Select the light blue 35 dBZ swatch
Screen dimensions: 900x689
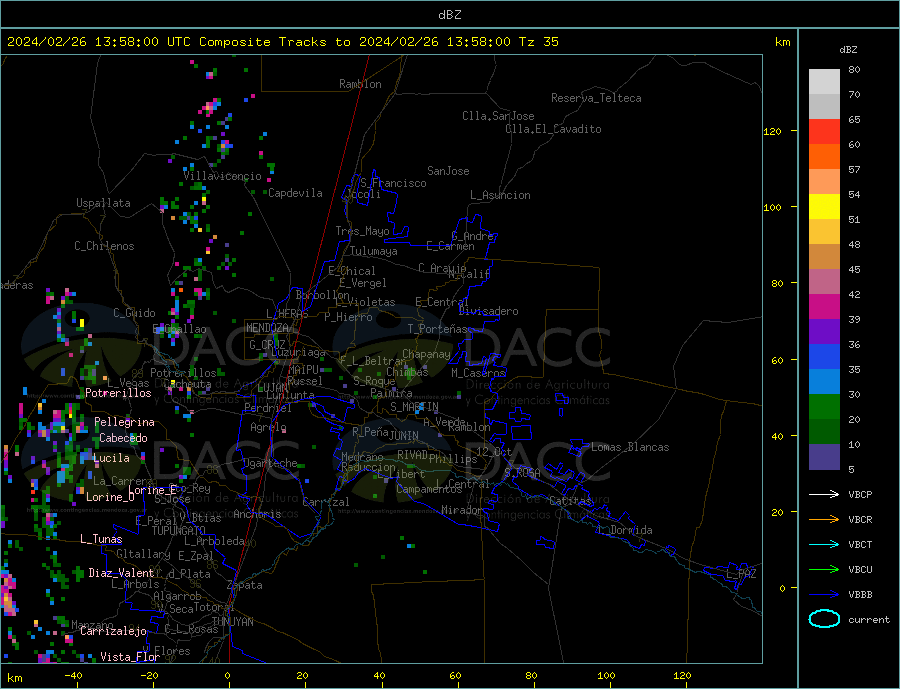tap(824, 382)
